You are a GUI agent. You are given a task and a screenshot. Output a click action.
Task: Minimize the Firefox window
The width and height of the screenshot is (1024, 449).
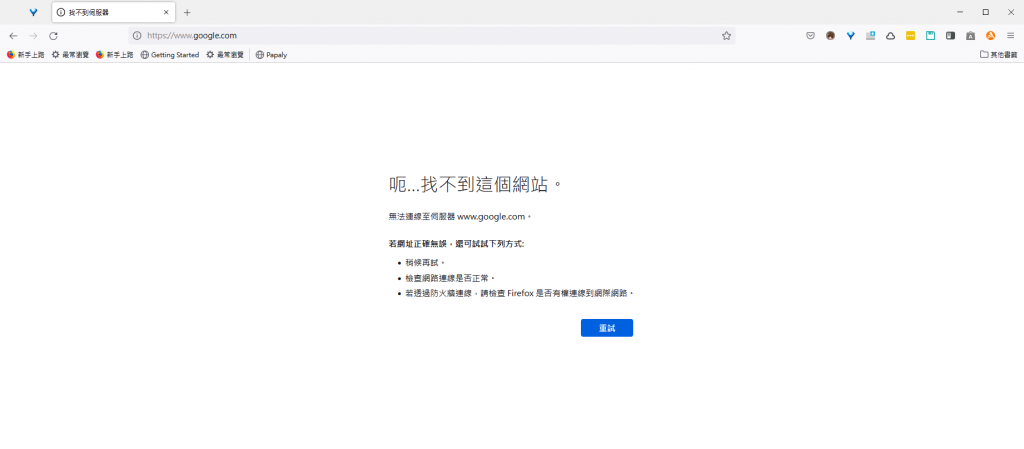coord(960,12)
